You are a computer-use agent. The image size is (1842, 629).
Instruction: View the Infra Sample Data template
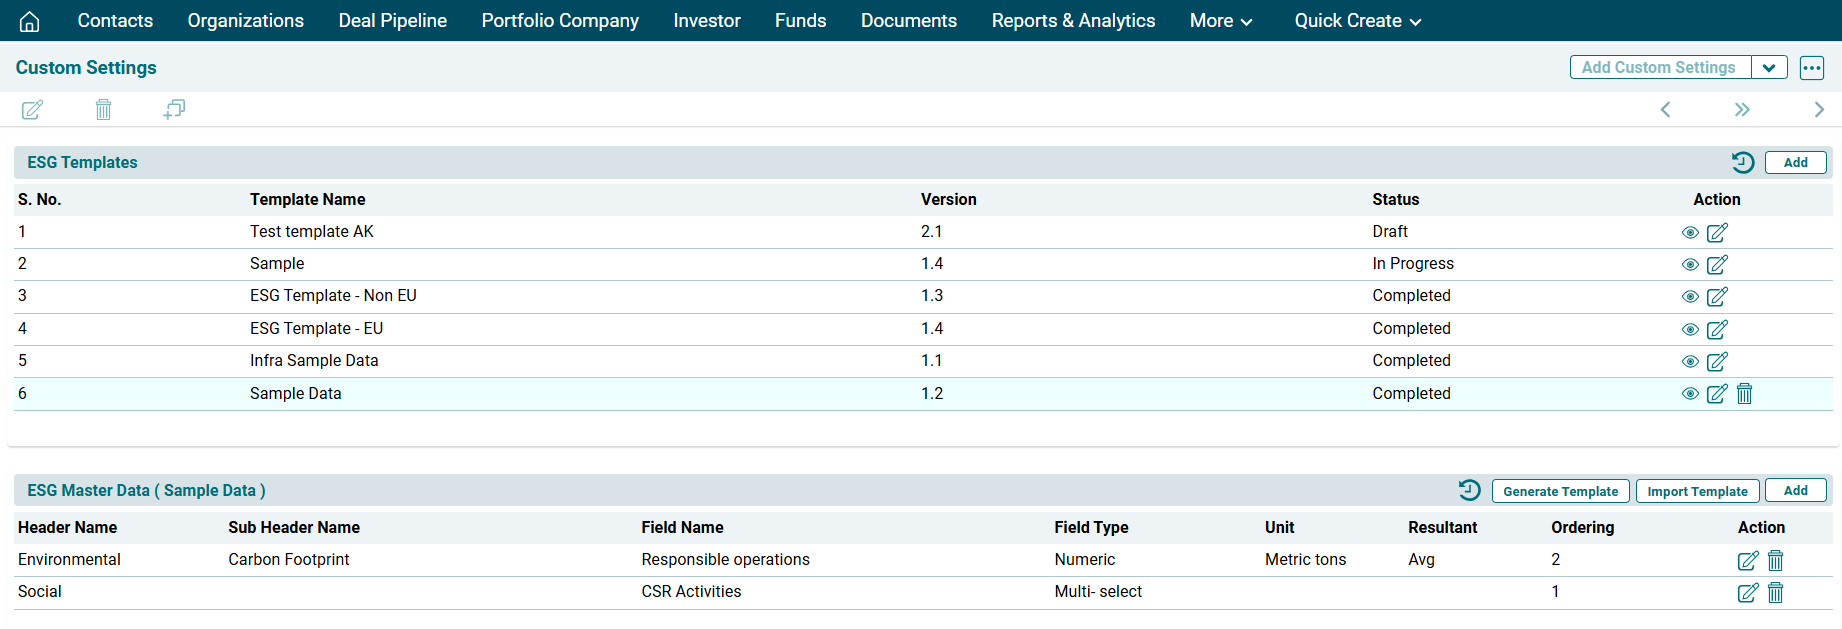point(1690,362)
